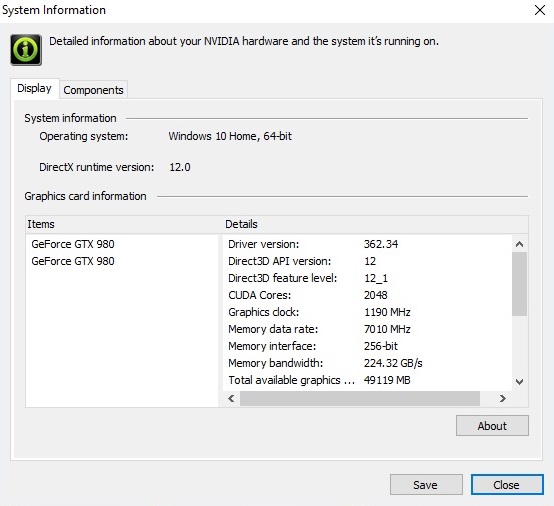Switch to the Components tab

pos(93,90)
